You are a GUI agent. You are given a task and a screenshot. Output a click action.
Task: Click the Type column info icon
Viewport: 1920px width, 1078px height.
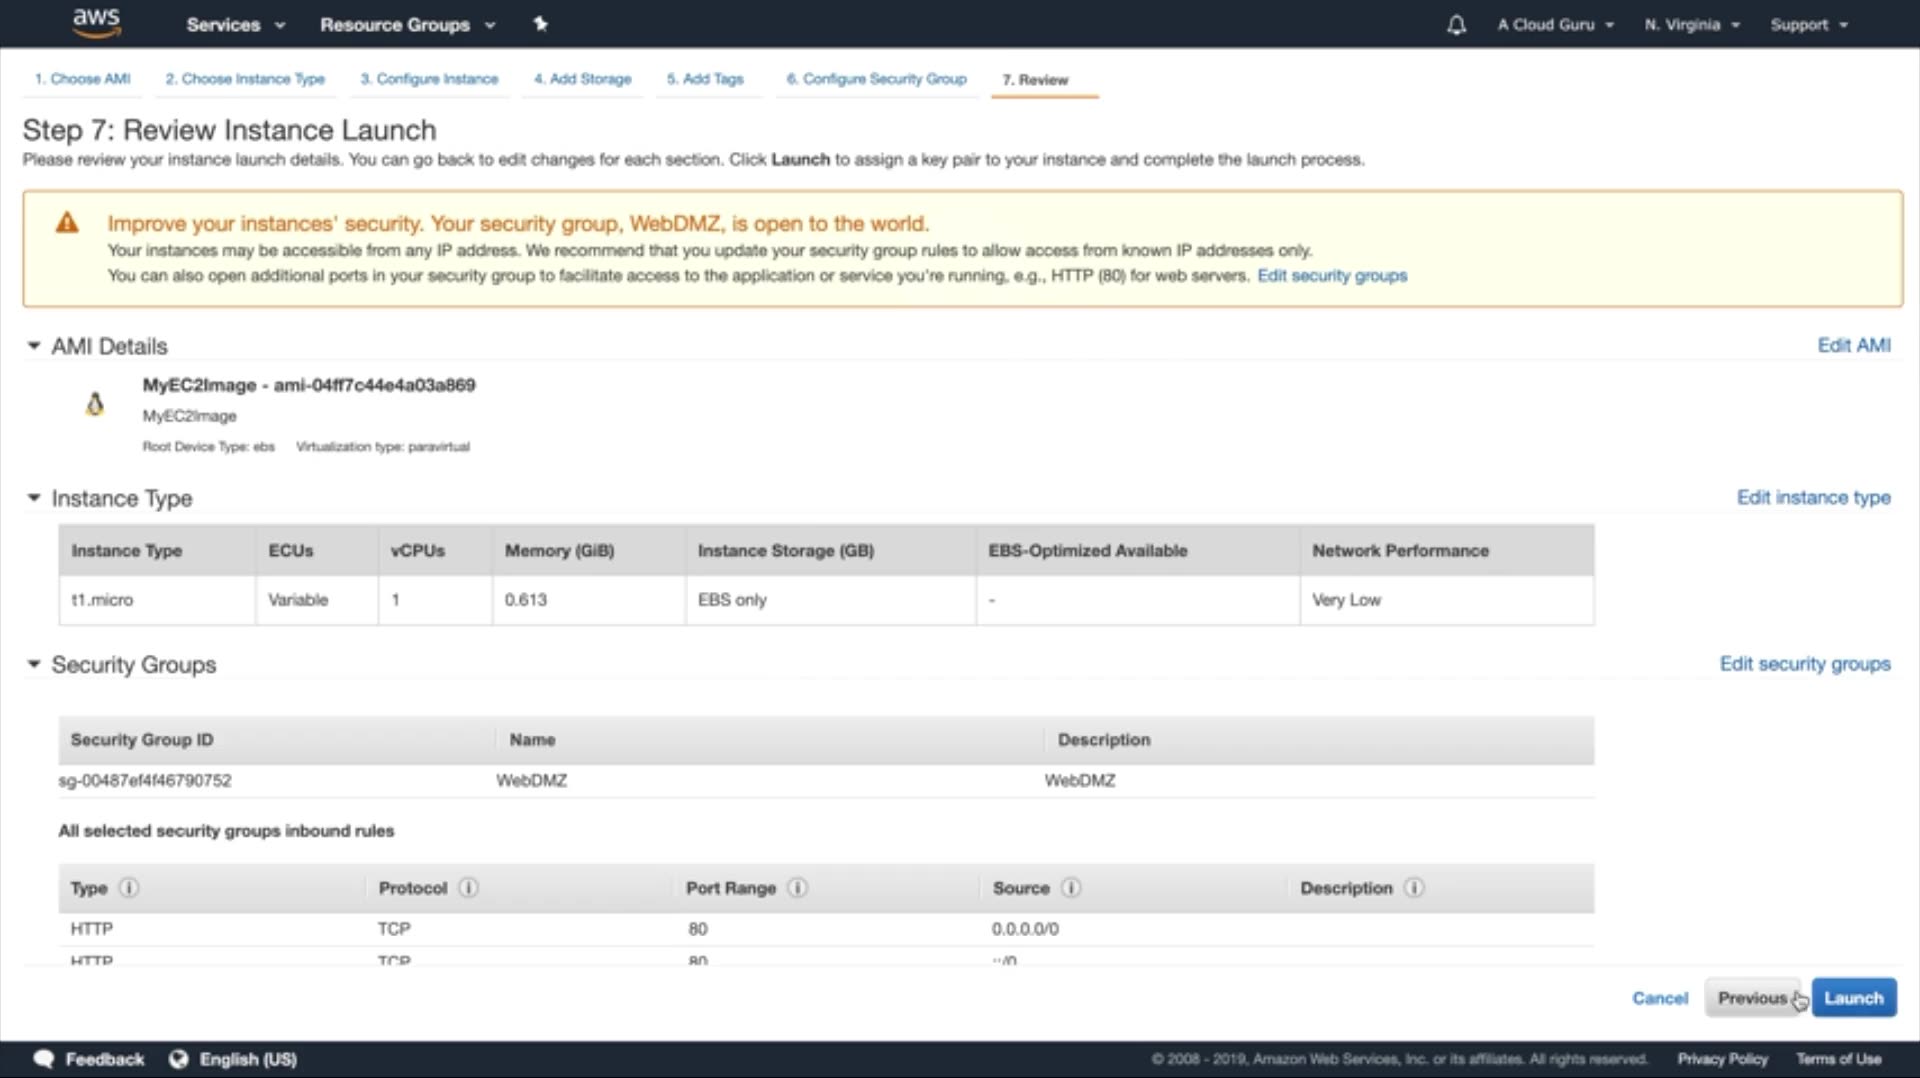[x=129, y=888]
